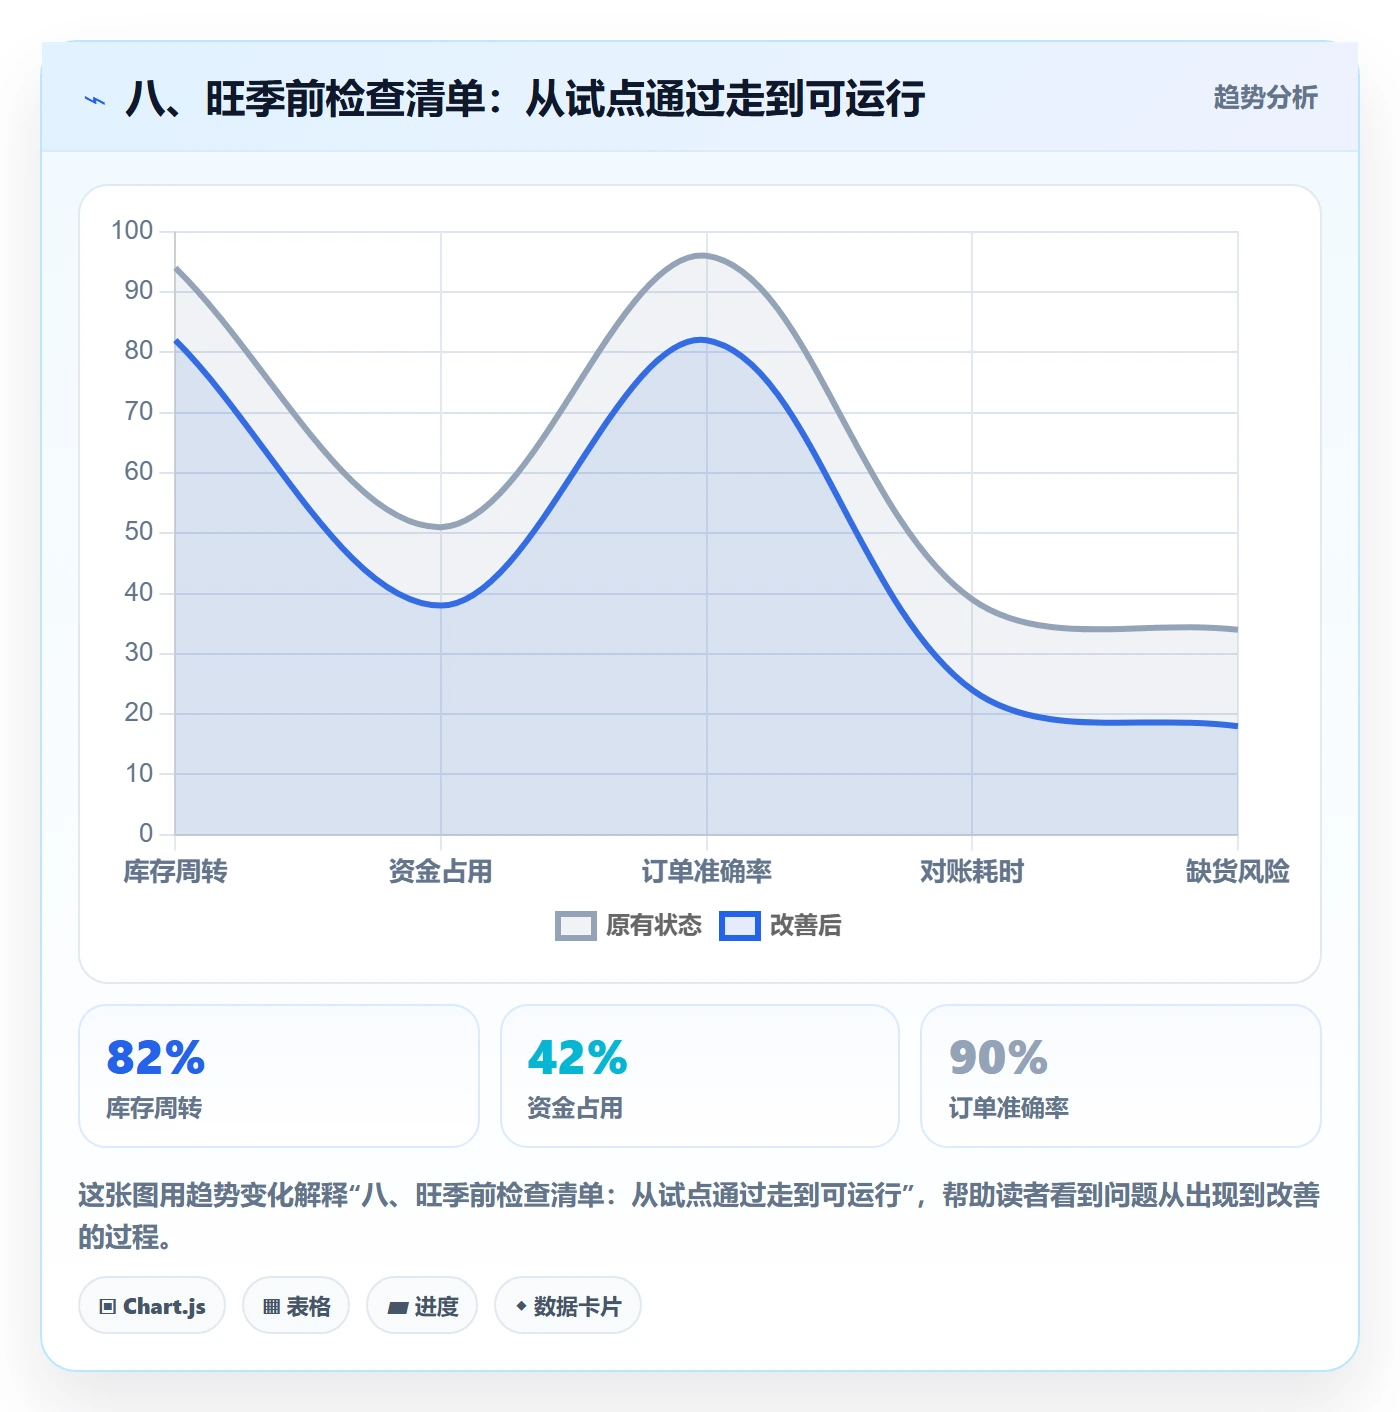The image size is (1400, 1412).
Task: Click the 资金占用 axis label
Action: pyautogui.click(x=441, y=871)
